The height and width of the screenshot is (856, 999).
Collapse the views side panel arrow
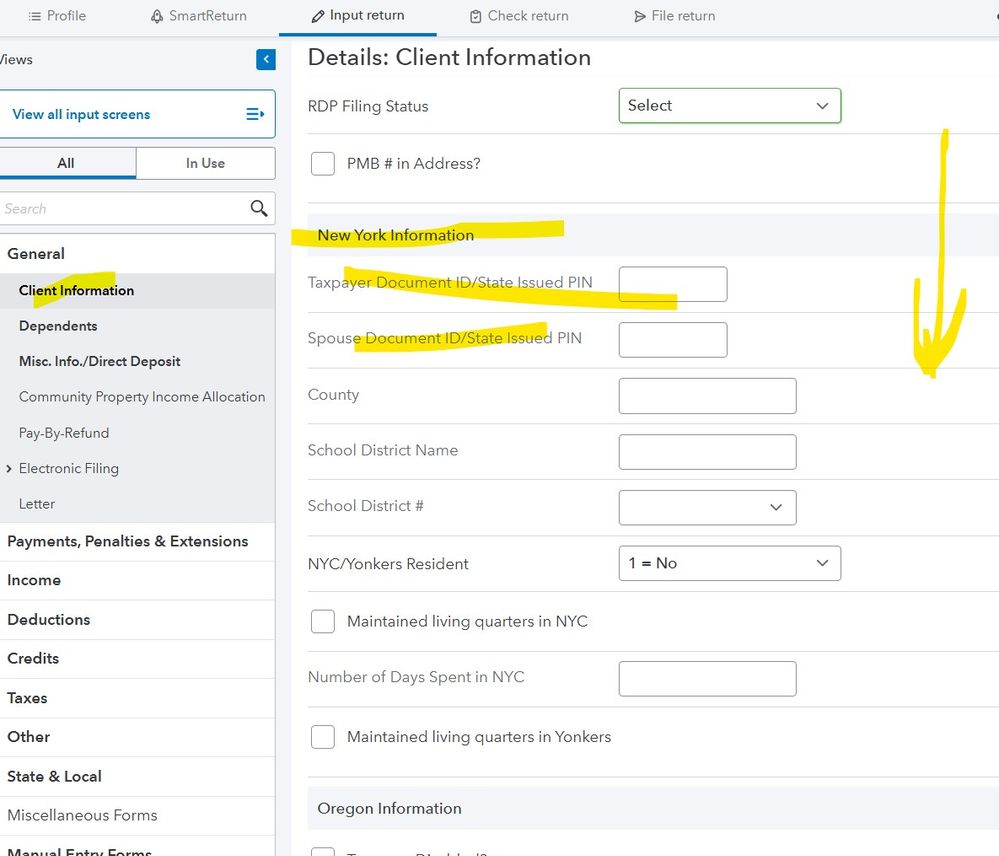[x=266, y=59]
